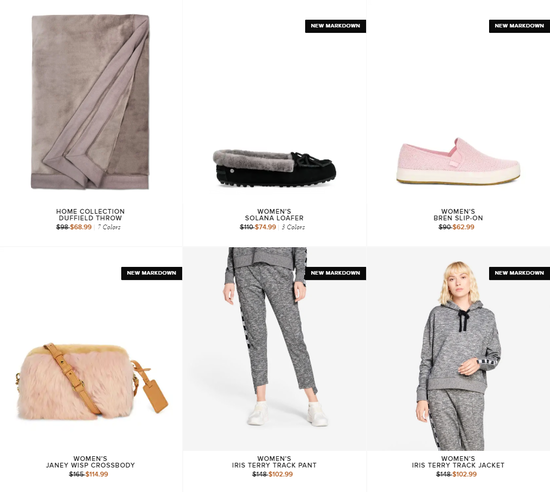Click New Markdown badge on Janey Wisp Crossbody
550x492 pixels.
(152, 273)
